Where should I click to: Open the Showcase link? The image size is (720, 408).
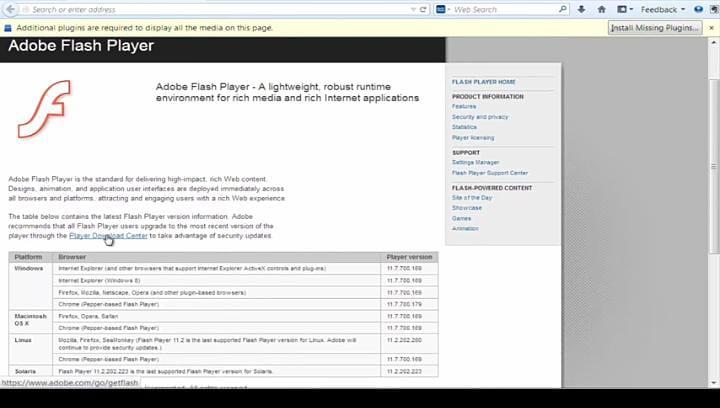point(467,208)
